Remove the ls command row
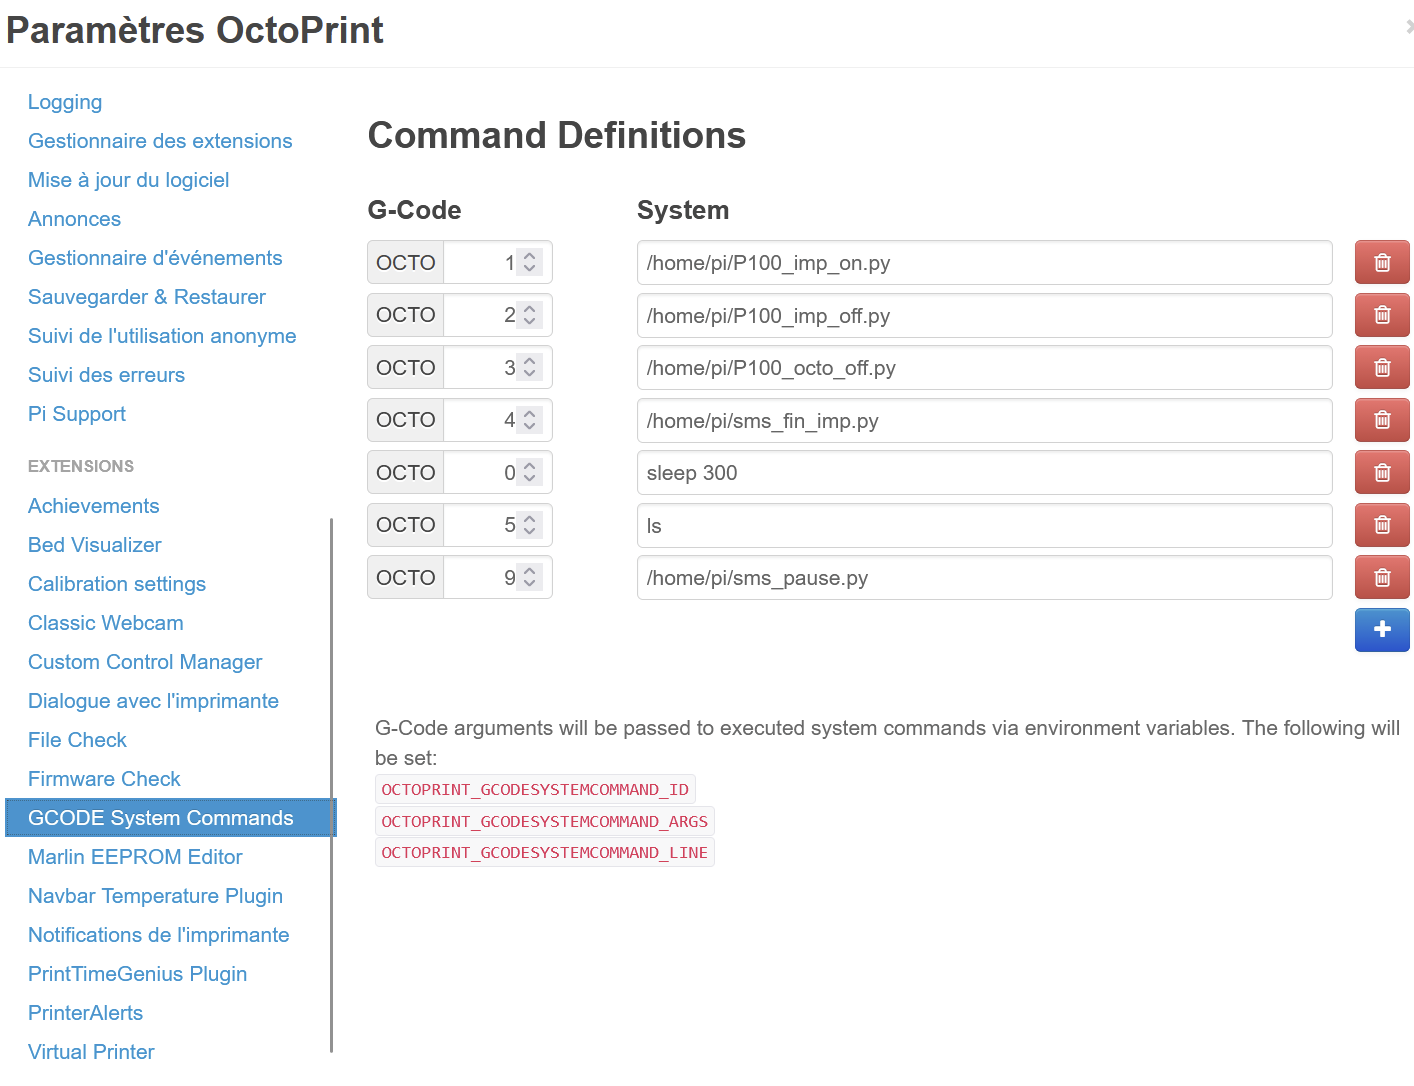 [1381, 525]
